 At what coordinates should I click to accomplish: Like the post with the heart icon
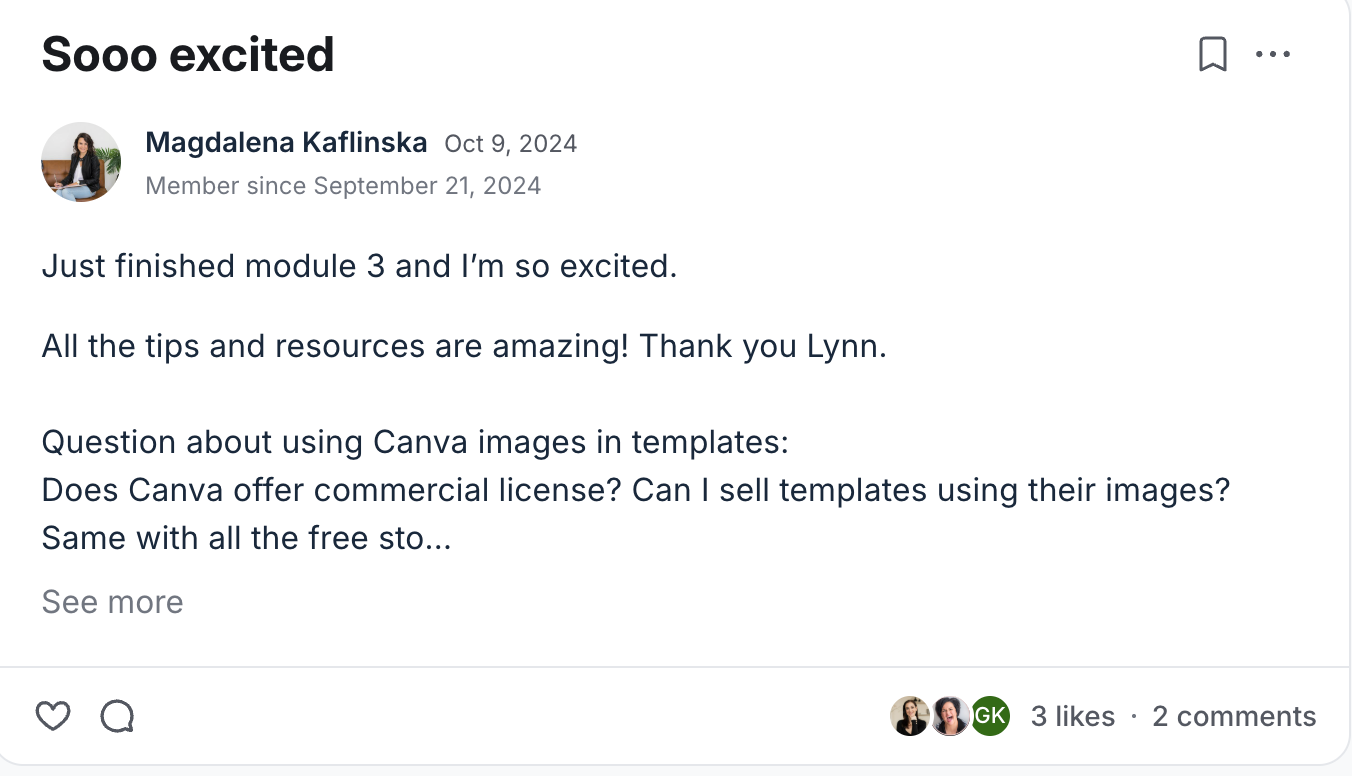[x=53, y=716]
